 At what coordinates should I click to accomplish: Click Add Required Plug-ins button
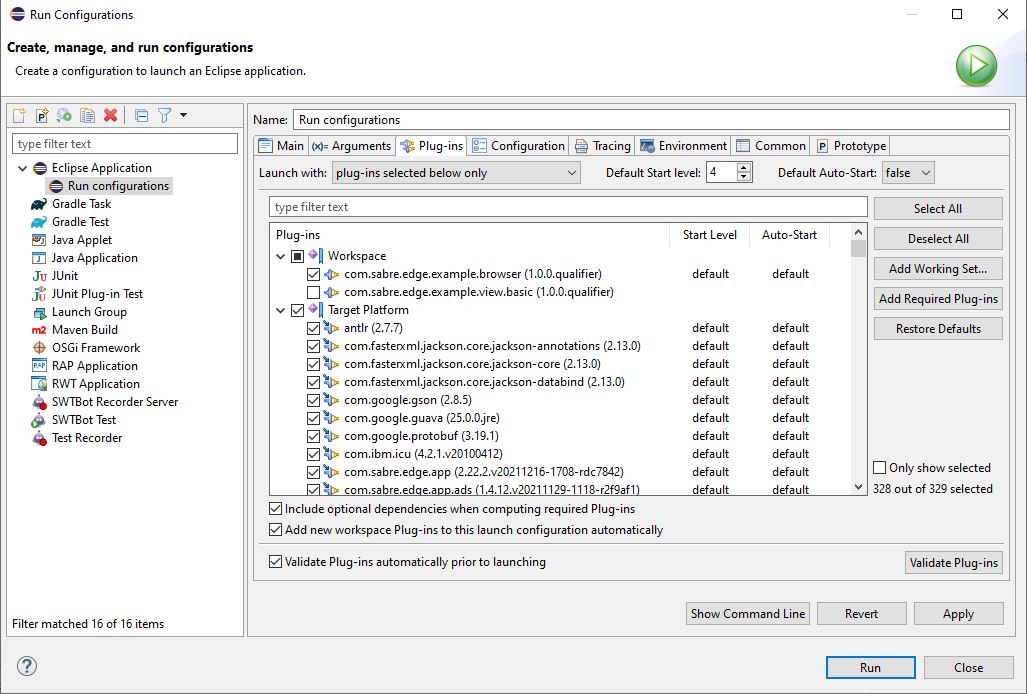pos(938,299)
